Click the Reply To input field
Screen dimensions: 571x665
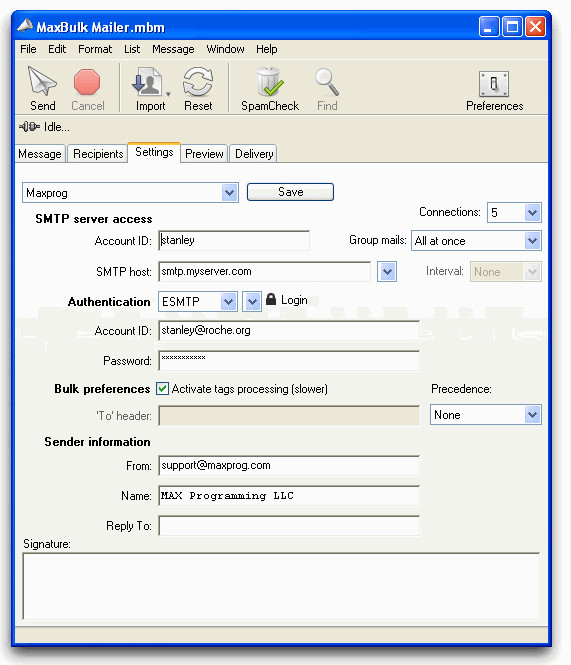(289, 526)
